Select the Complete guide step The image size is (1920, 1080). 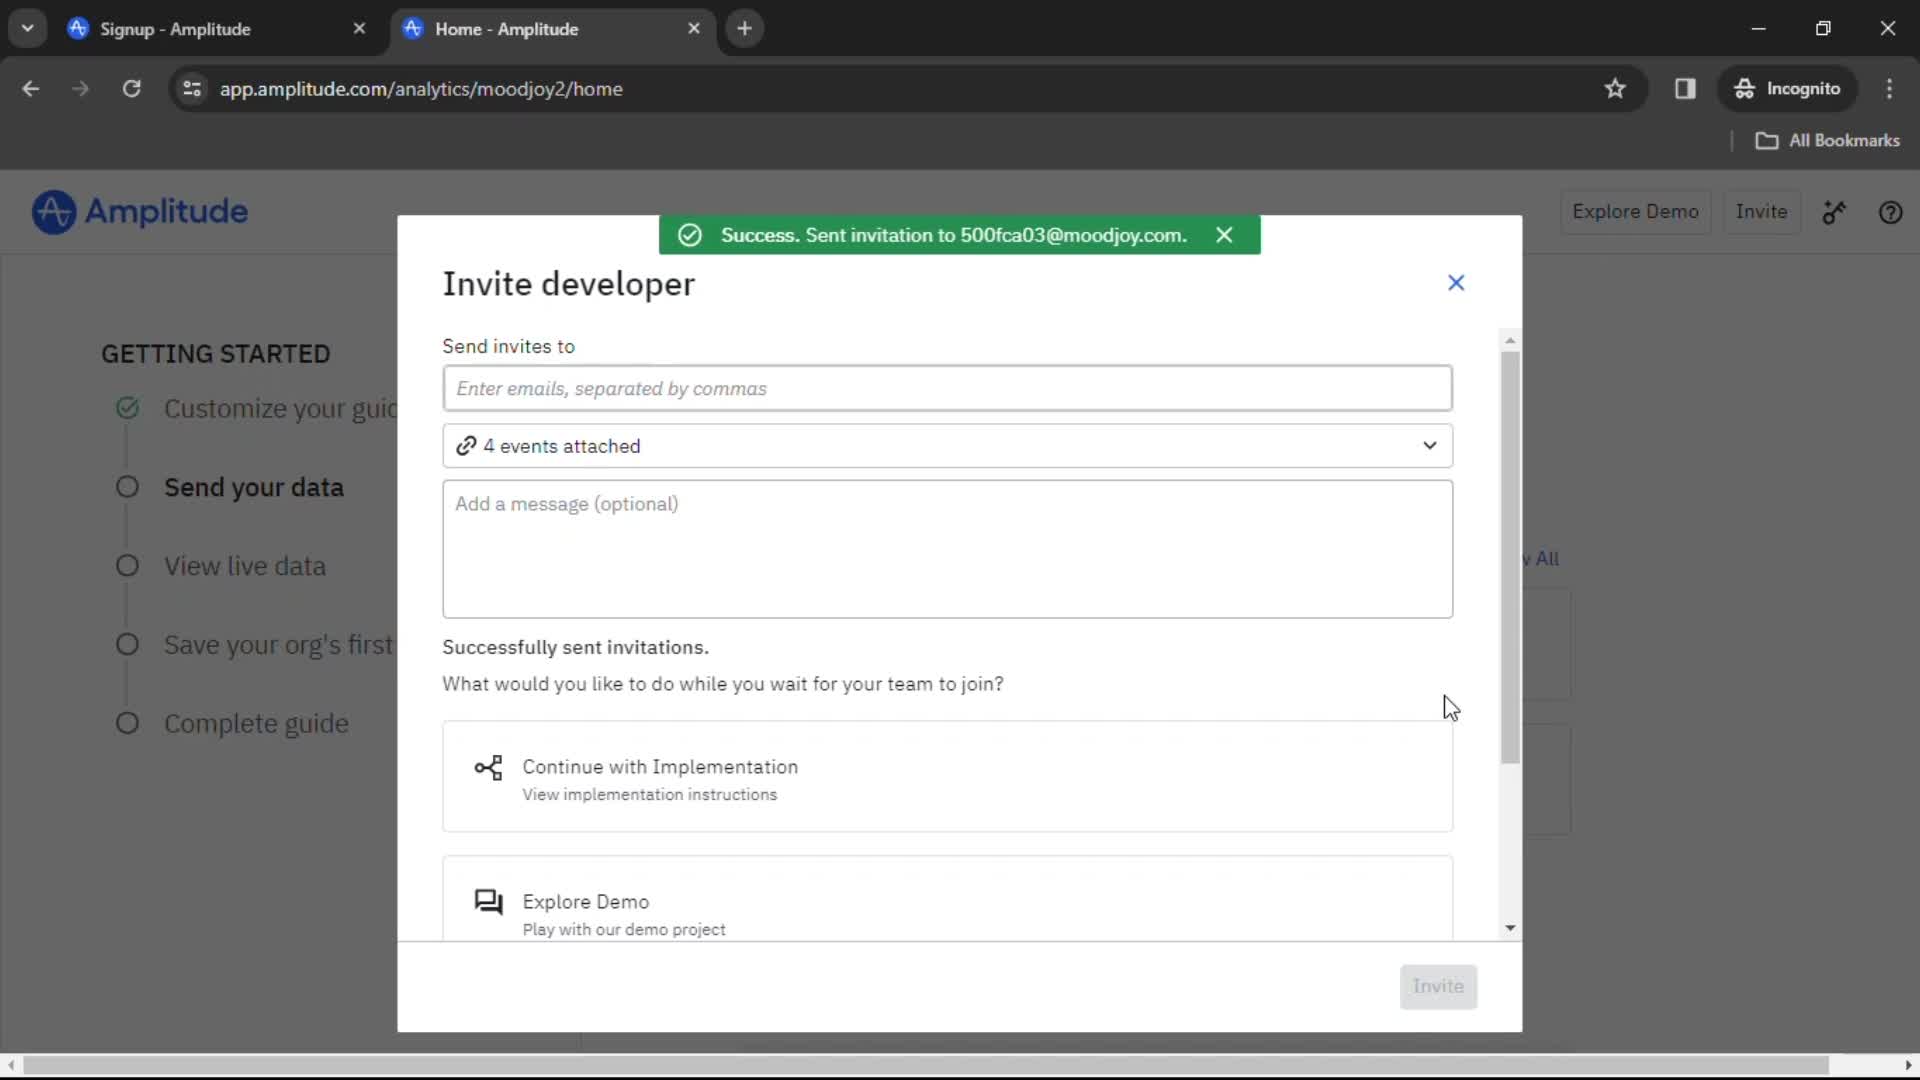point(256,724)
